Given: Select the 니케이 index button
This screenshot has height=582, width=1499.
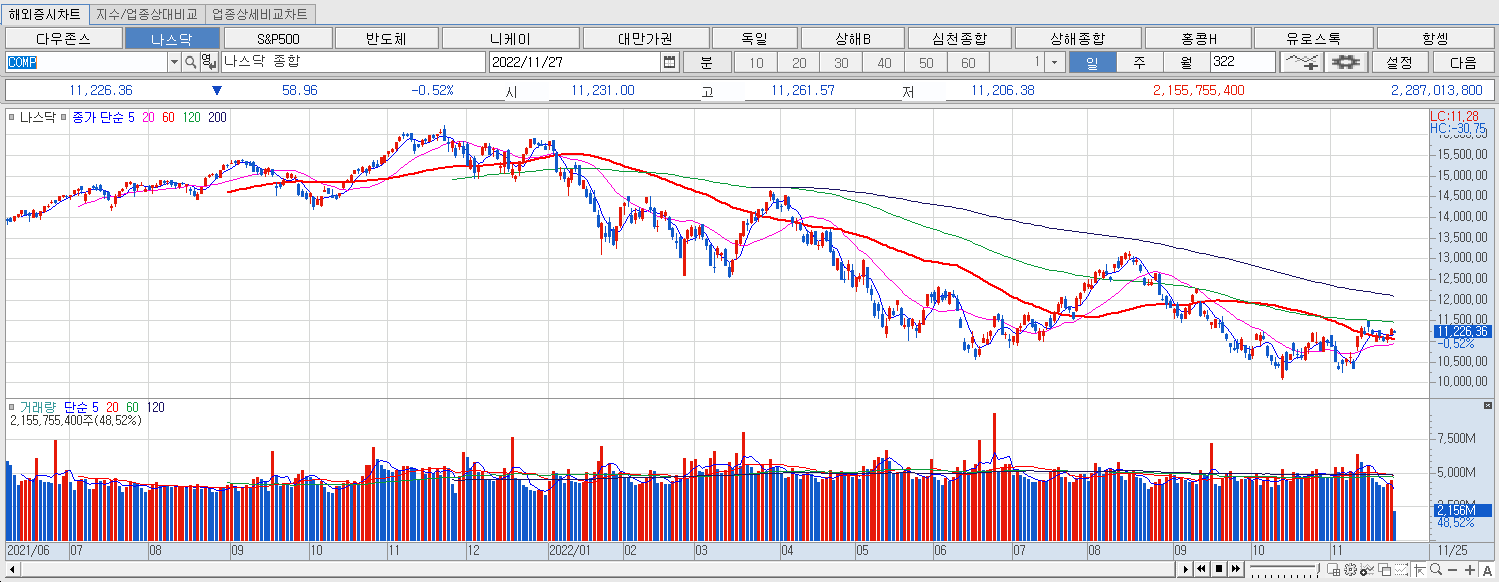Looking at the screenshot, I should (510, 38).
